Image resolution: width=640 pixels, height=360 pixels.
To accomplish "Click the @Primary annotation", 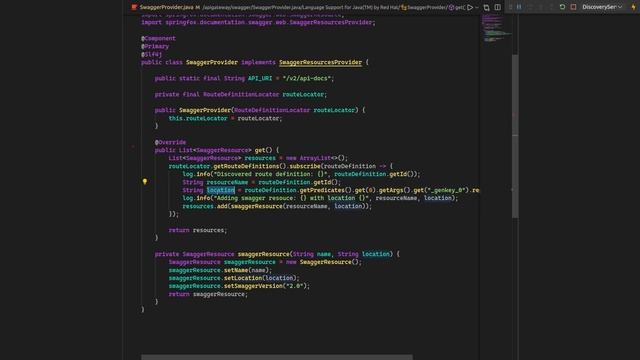I will [x=155, y=47].
